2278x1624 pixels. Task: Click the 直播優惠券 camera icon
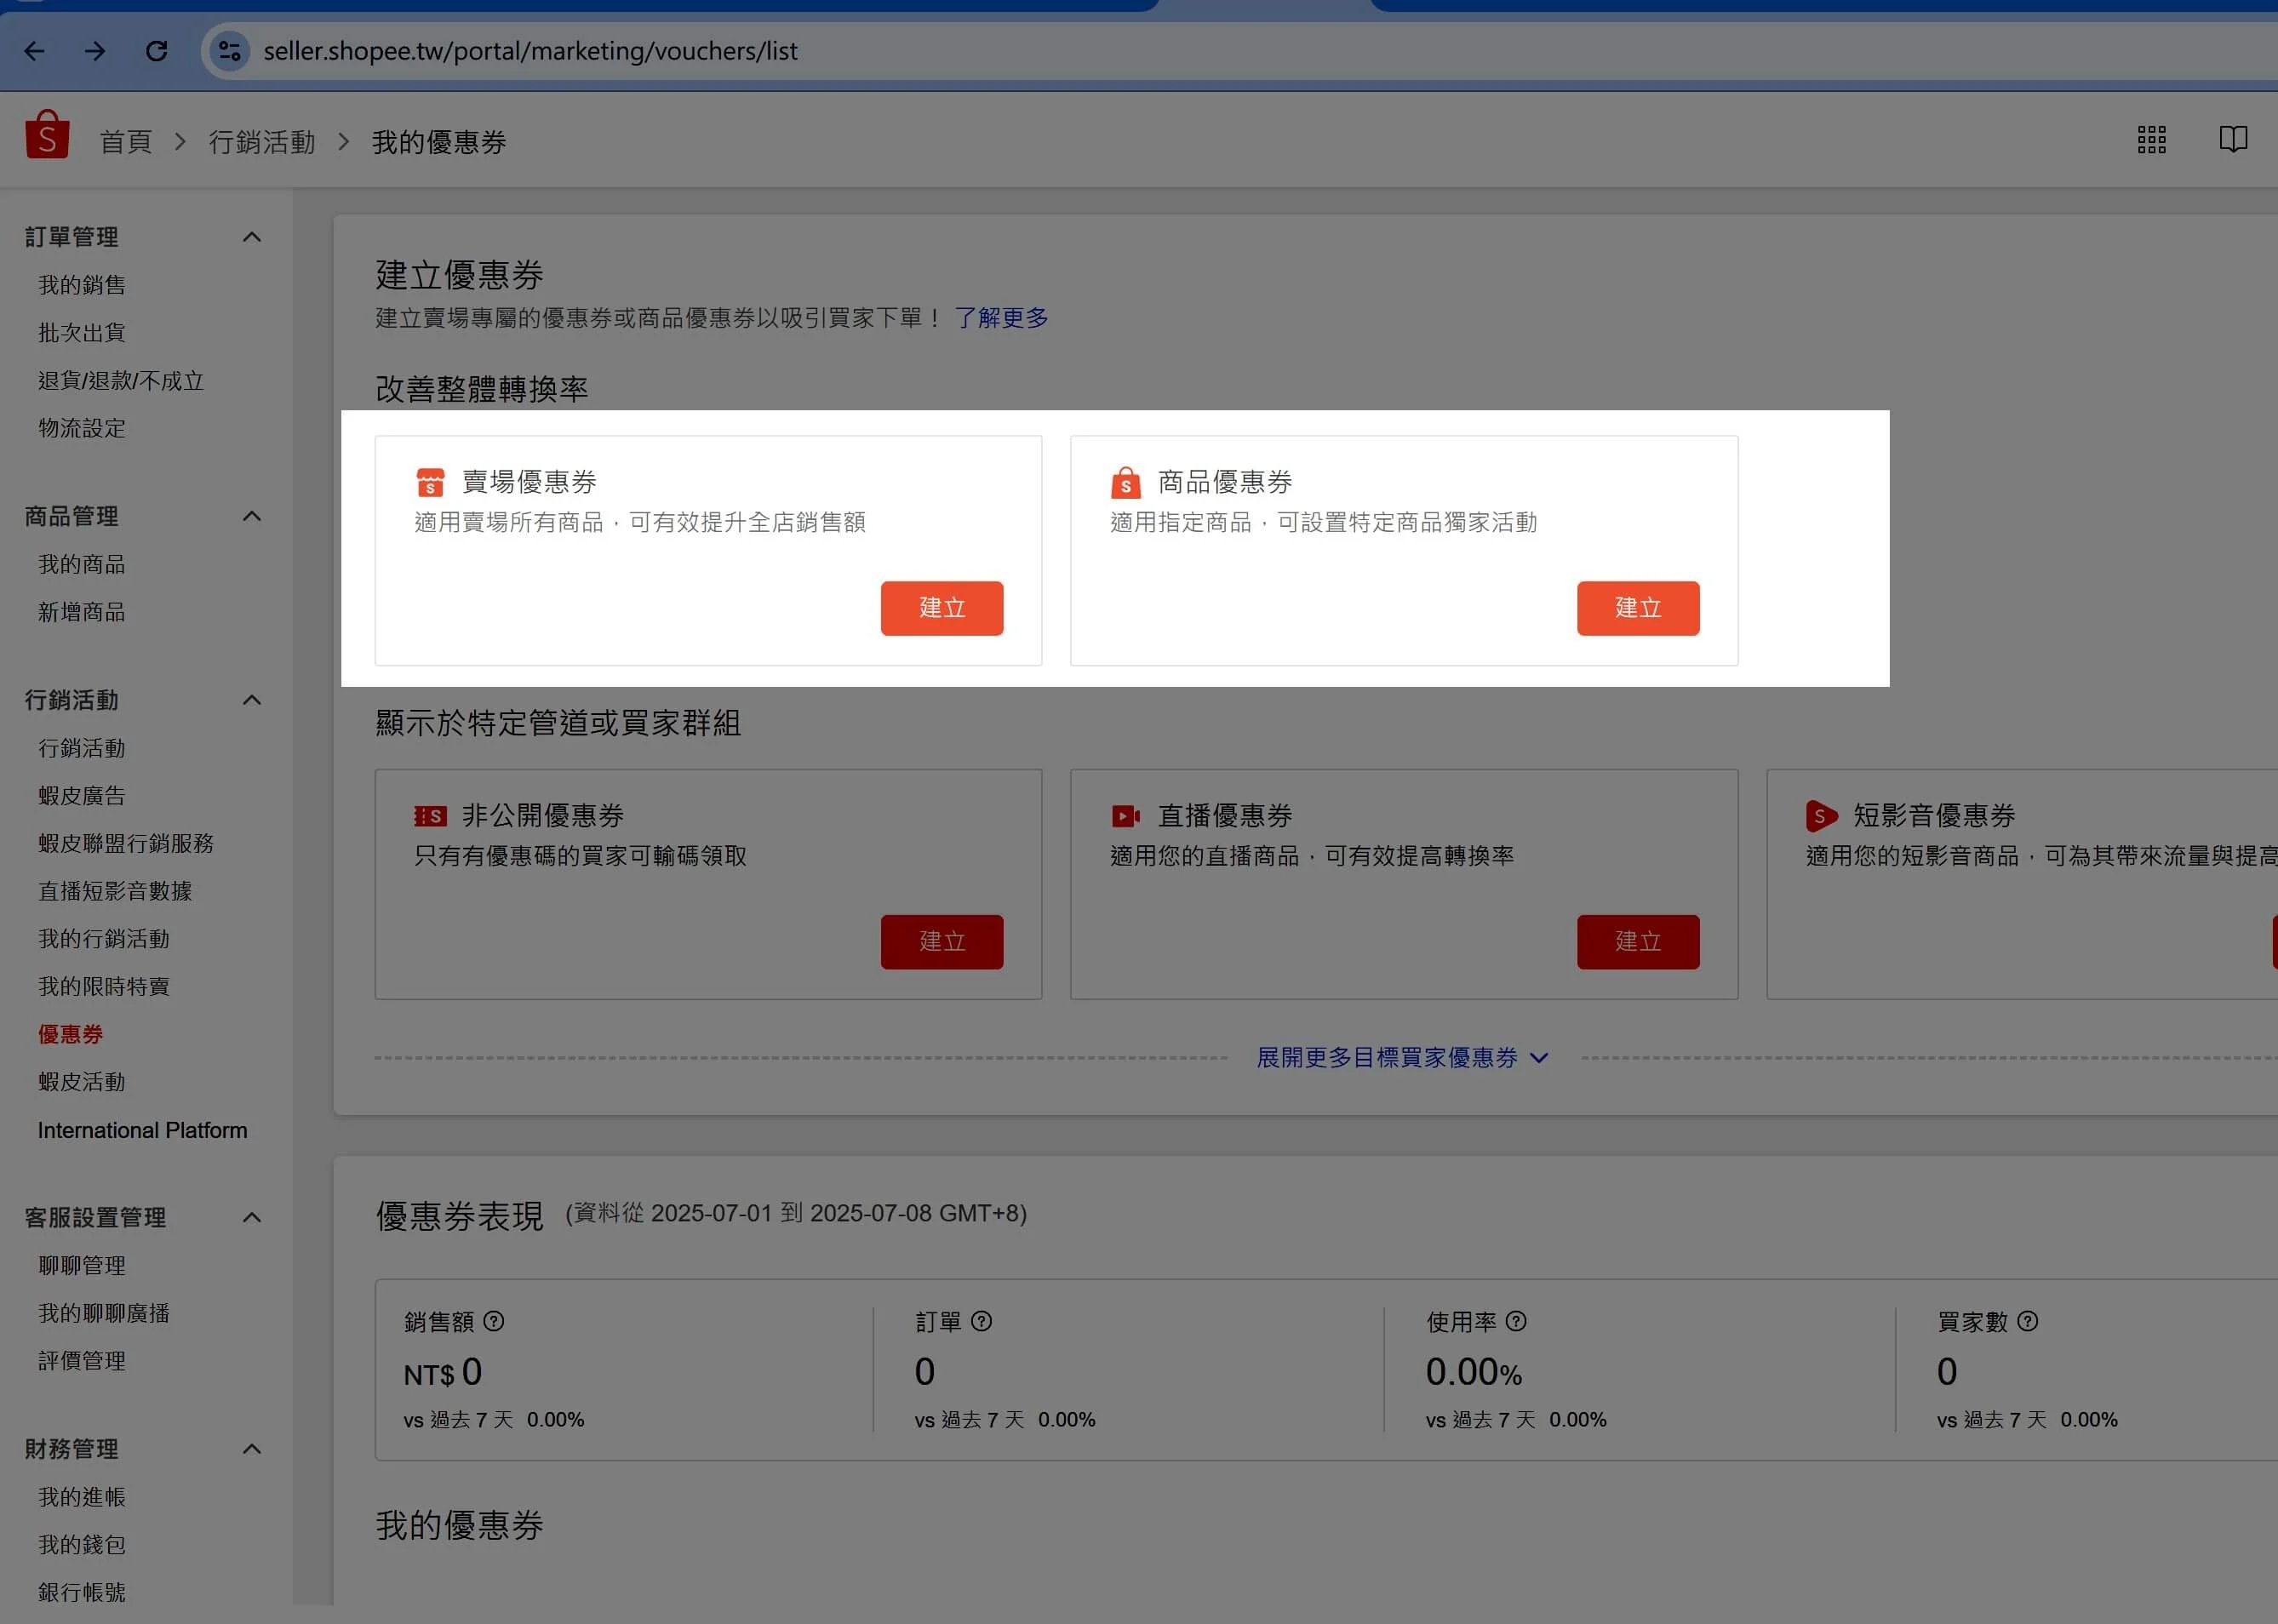click(1125, 816)
